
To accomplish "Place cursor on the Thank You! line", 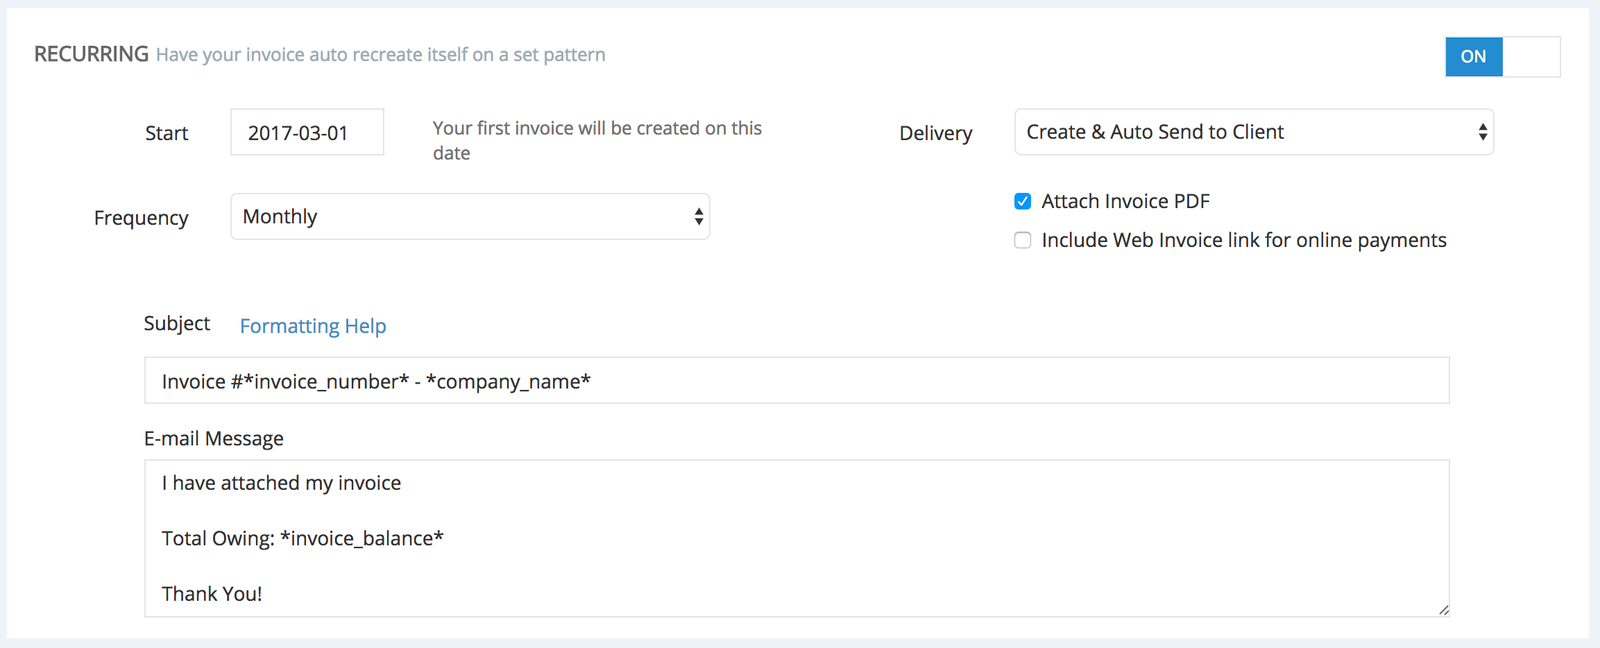I will [212, 594].
